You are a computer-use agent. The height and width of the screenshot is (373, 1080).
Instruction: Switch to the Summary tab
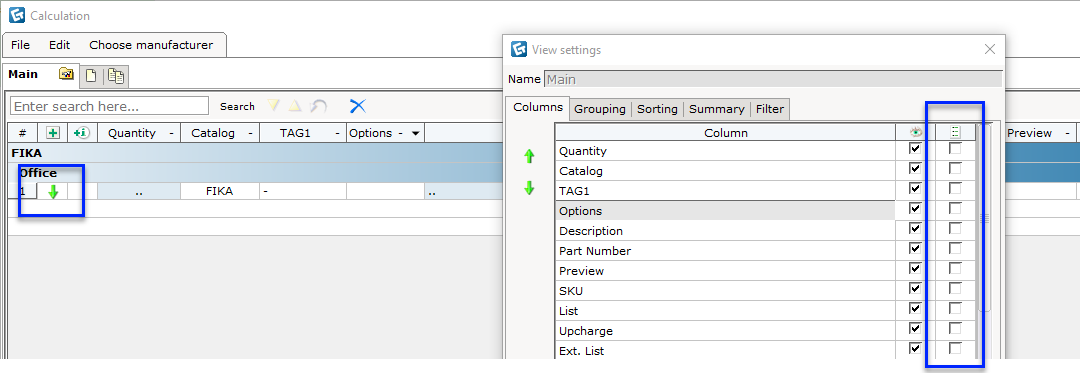[x=716, y=109]
